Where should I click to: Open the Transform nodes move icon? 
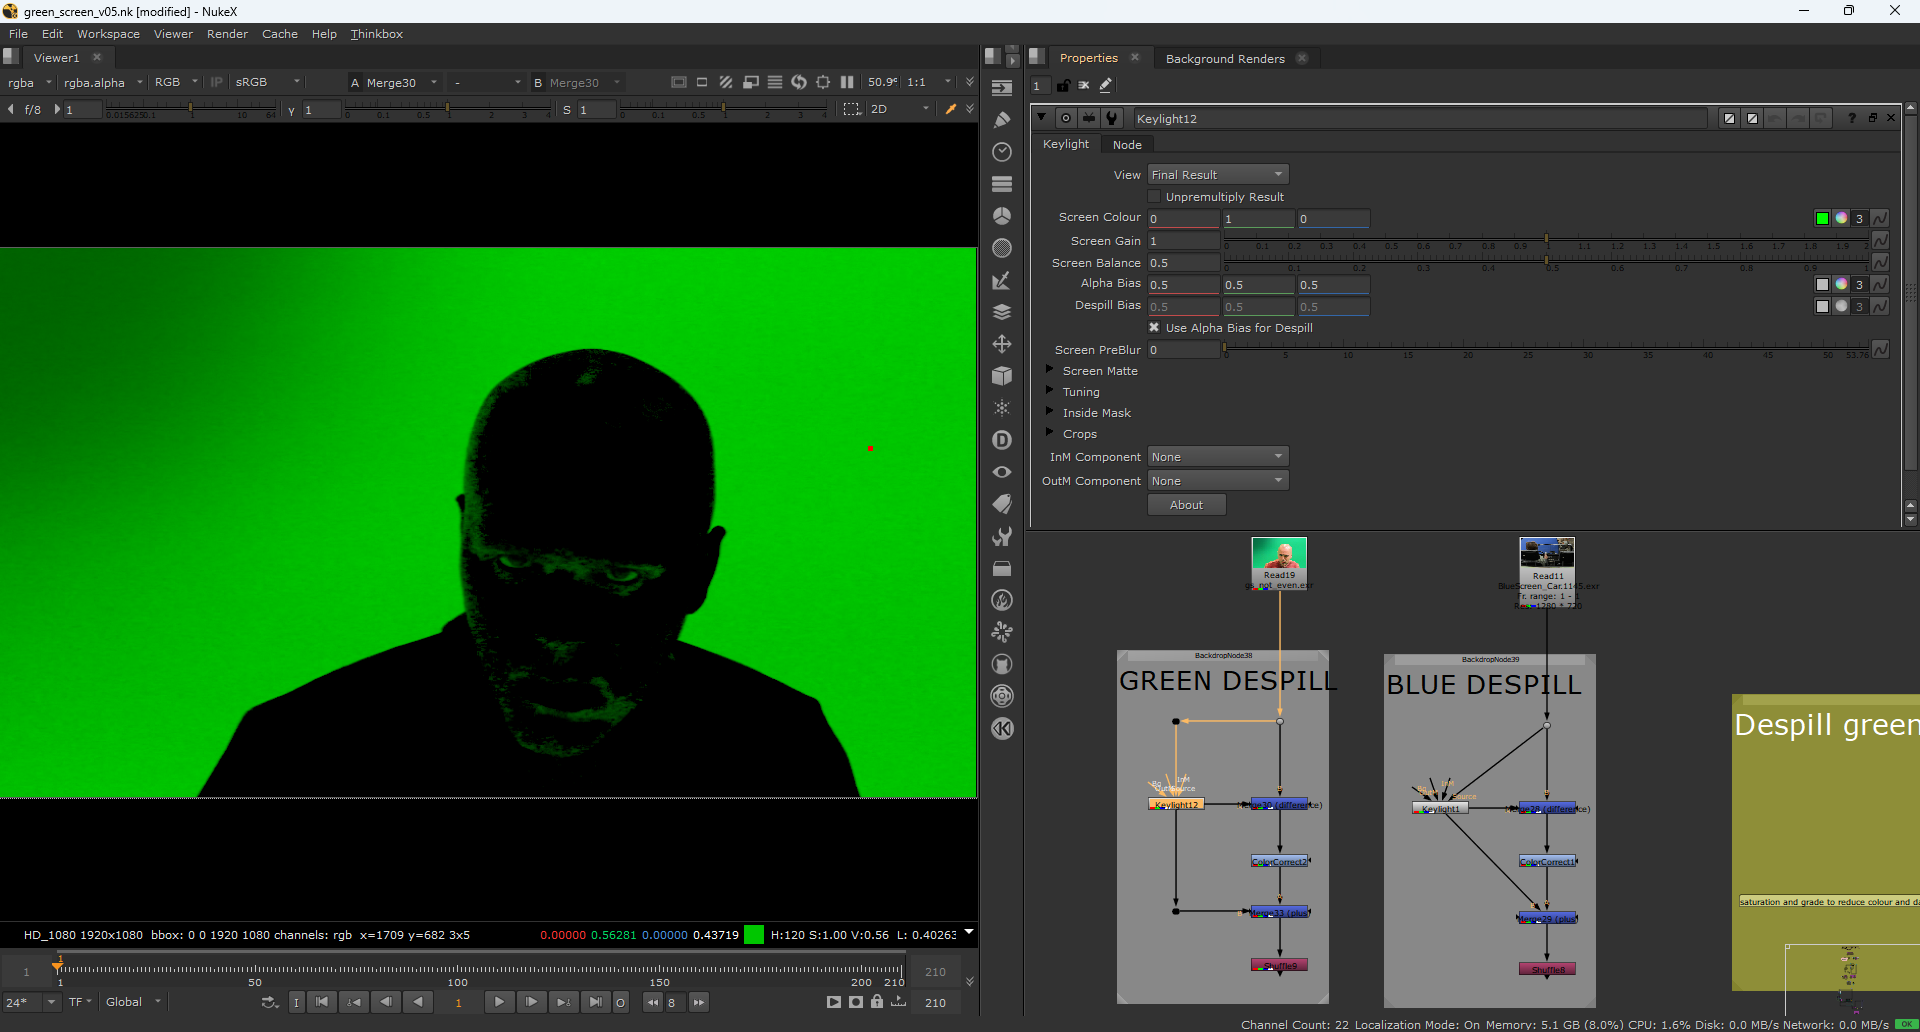pyautogui.click(x=1001, y=344)
